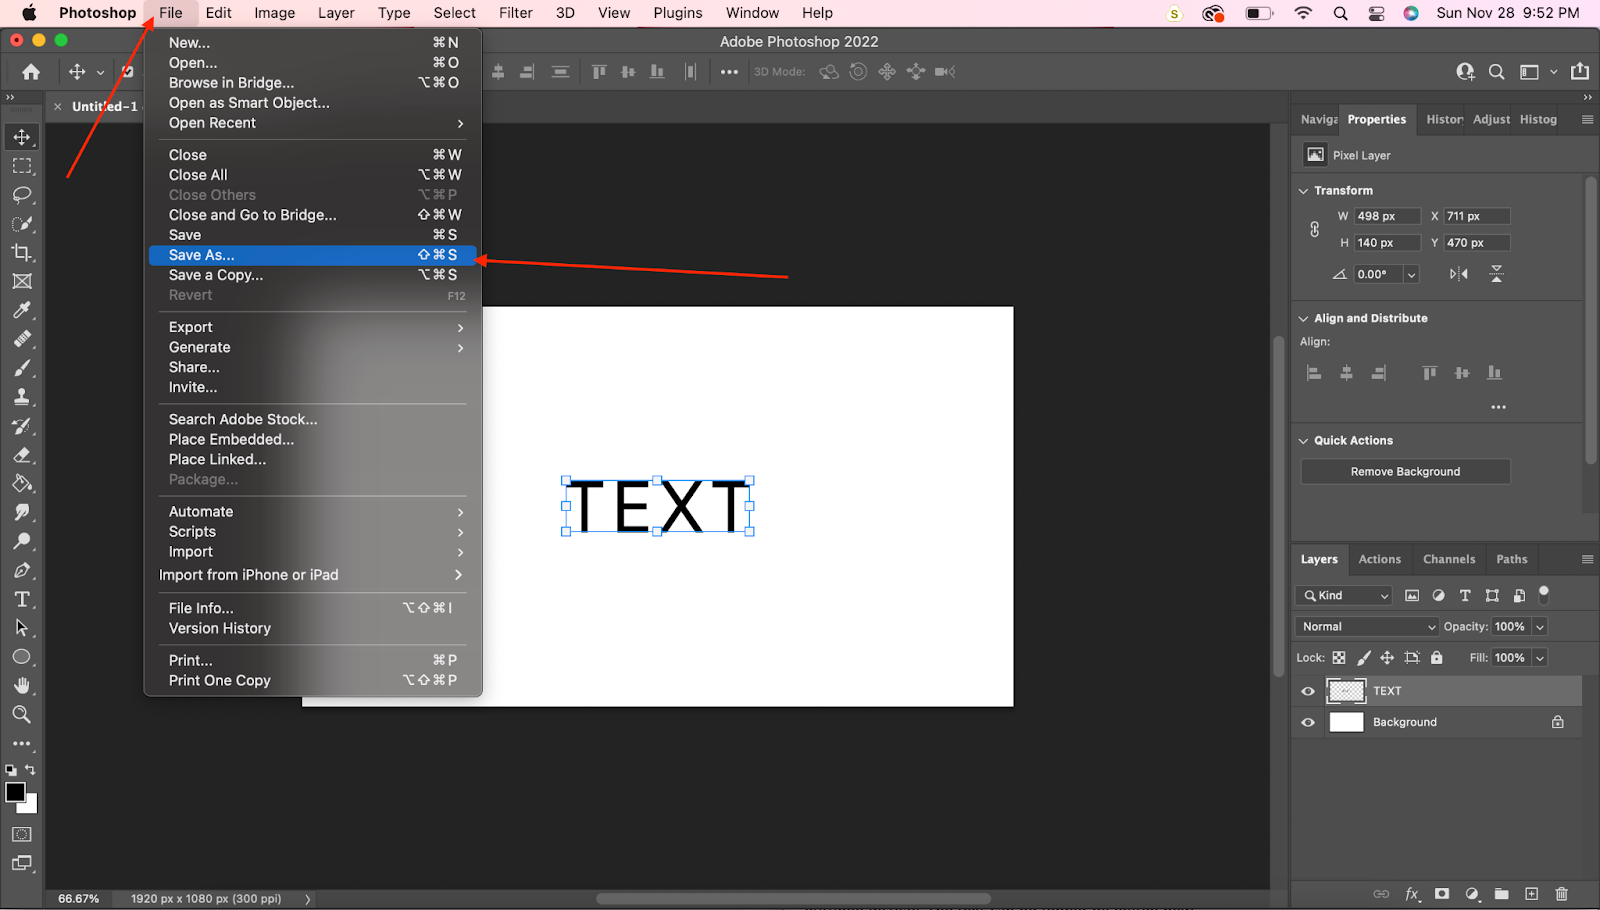The width and height of the screenshot is (1600, 910).
Task: Select the Clone Stamp tool
Action: (x=22, y=397)
